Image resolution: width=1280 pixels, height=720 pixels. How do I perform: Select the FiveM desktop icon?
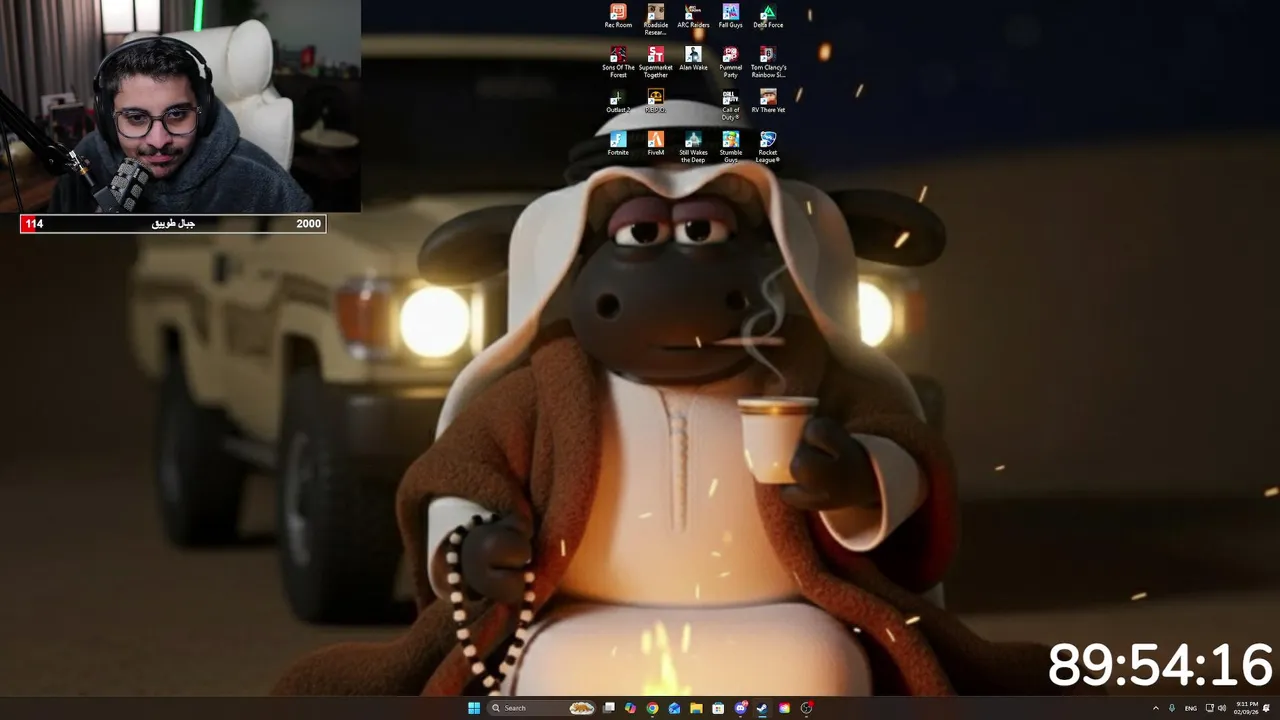pyautogui.click(x=655, y=144)
